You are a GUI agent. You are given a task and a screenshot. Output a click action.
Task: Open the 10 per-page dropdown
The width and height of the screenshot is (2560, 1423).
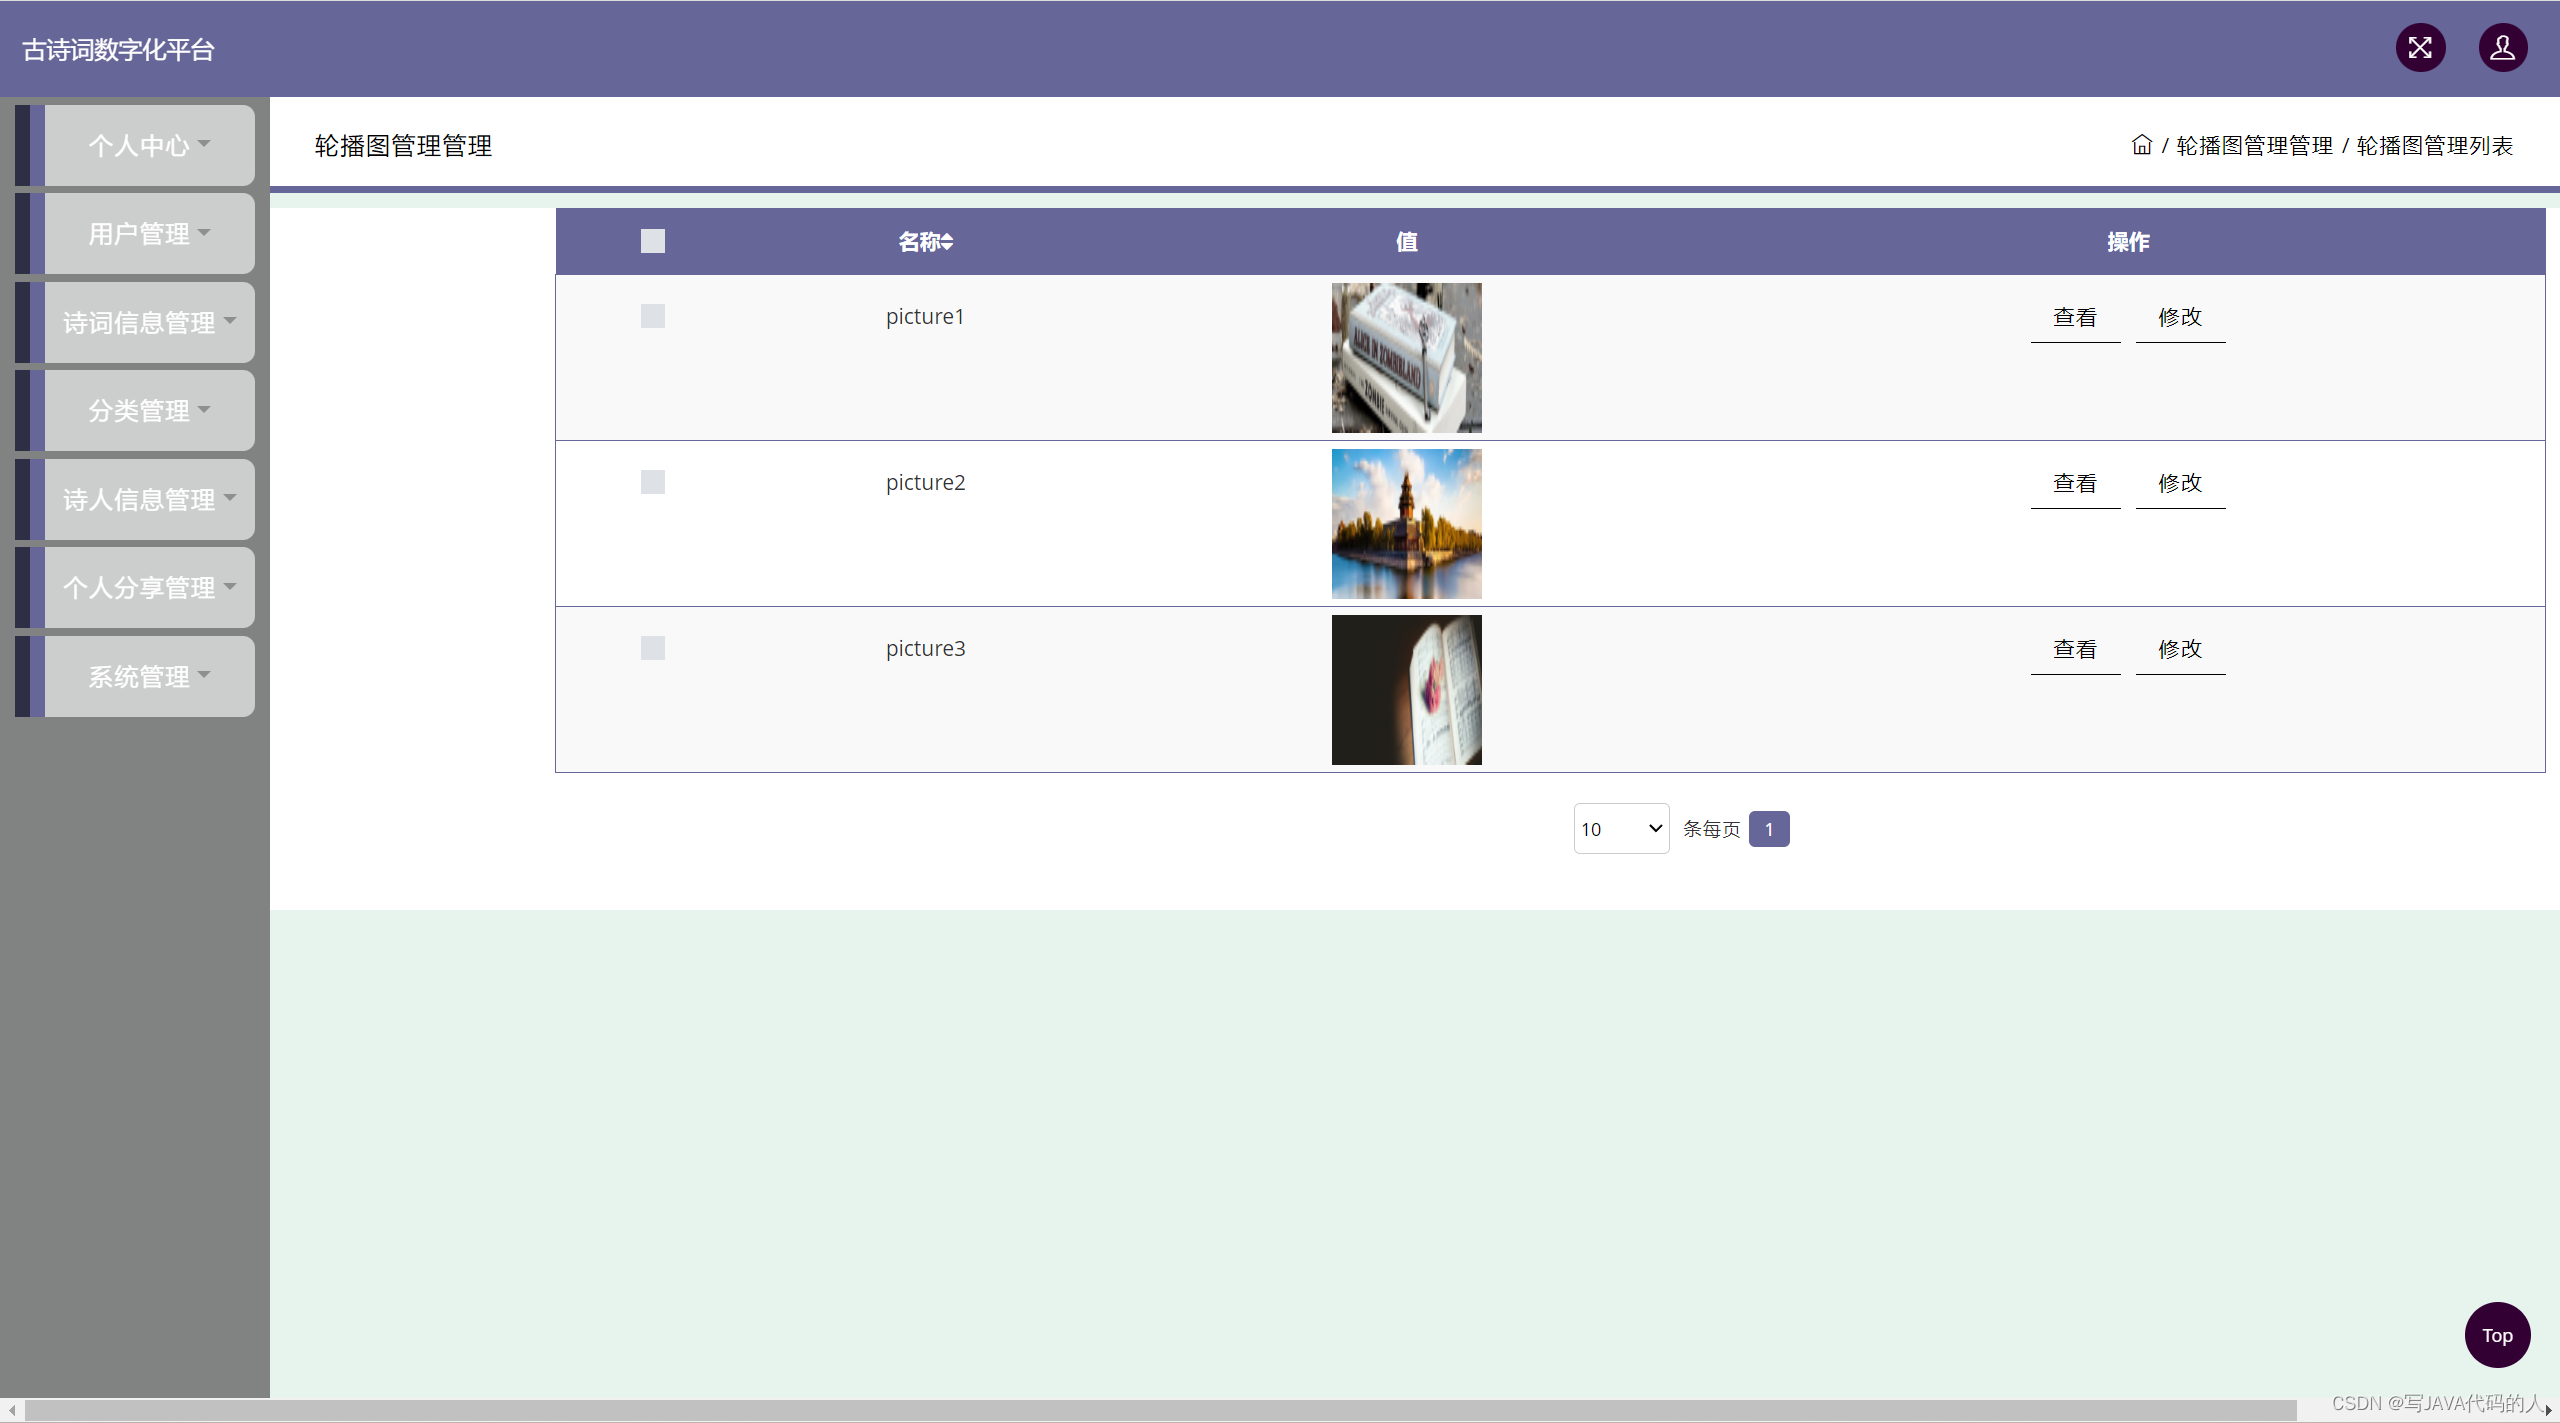click(x=1621, y=829)
